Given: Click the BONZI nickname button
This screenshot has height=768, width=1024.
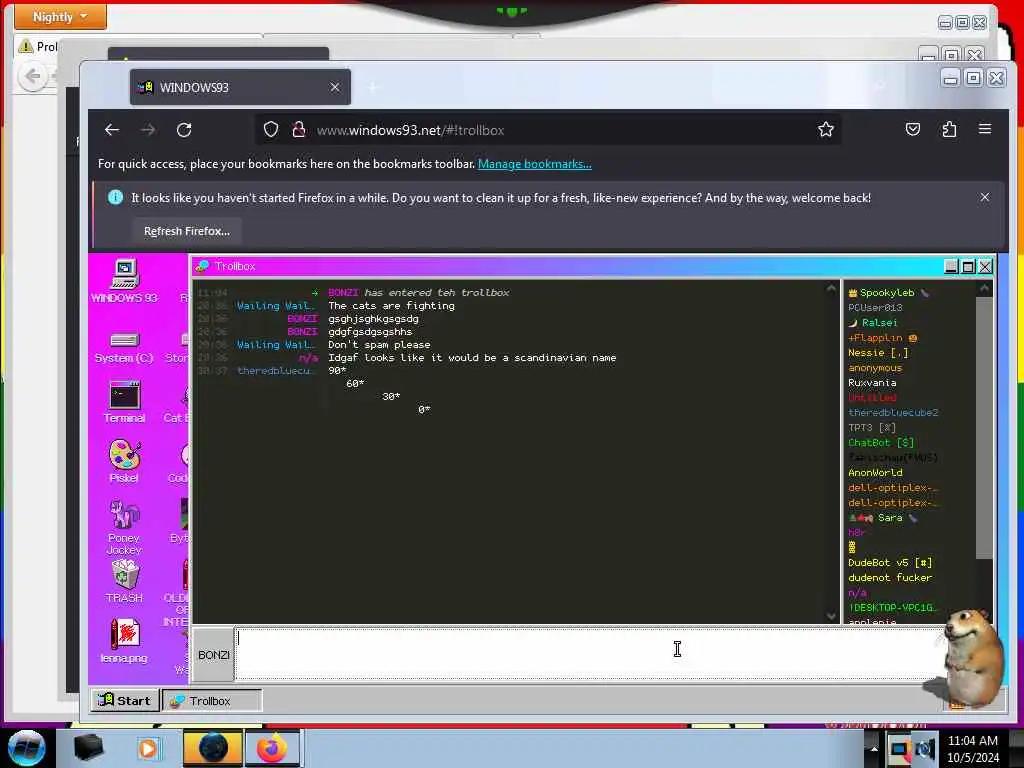Looking at the screenshot, I should pos(214,654).
